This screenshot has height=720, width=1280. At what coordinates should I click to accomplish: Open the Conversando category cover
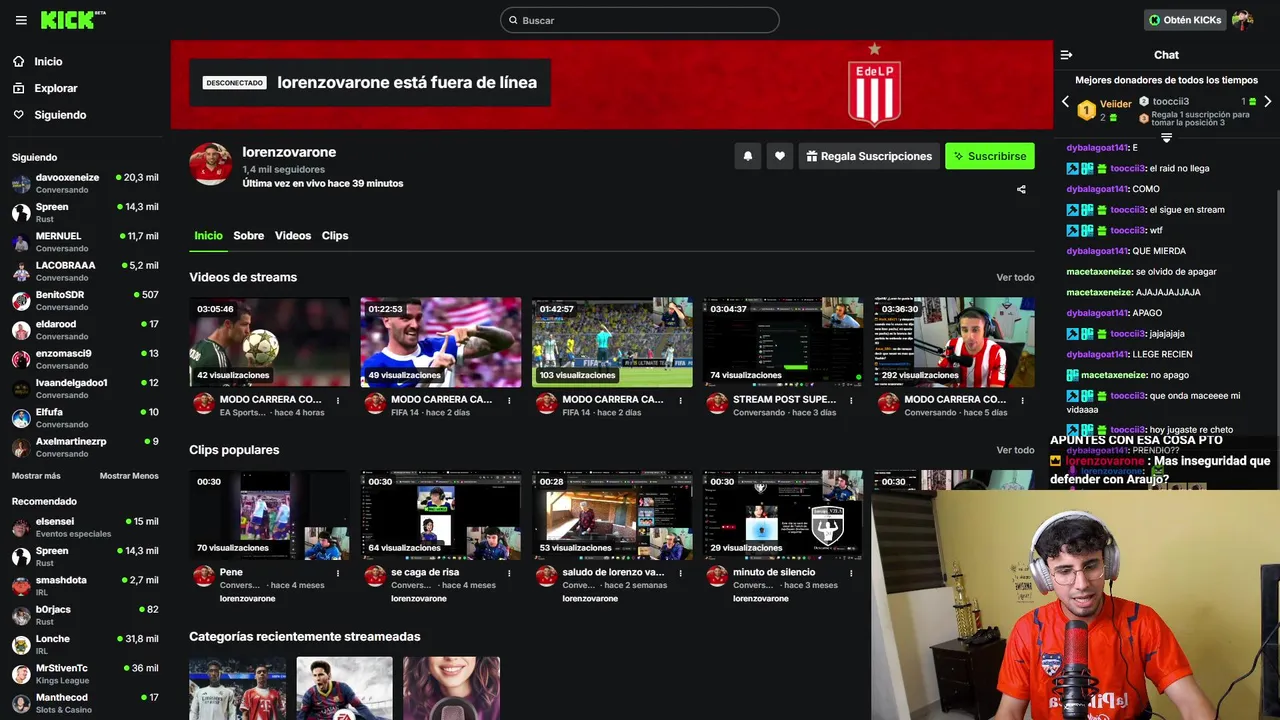click(x=452, y=688)
